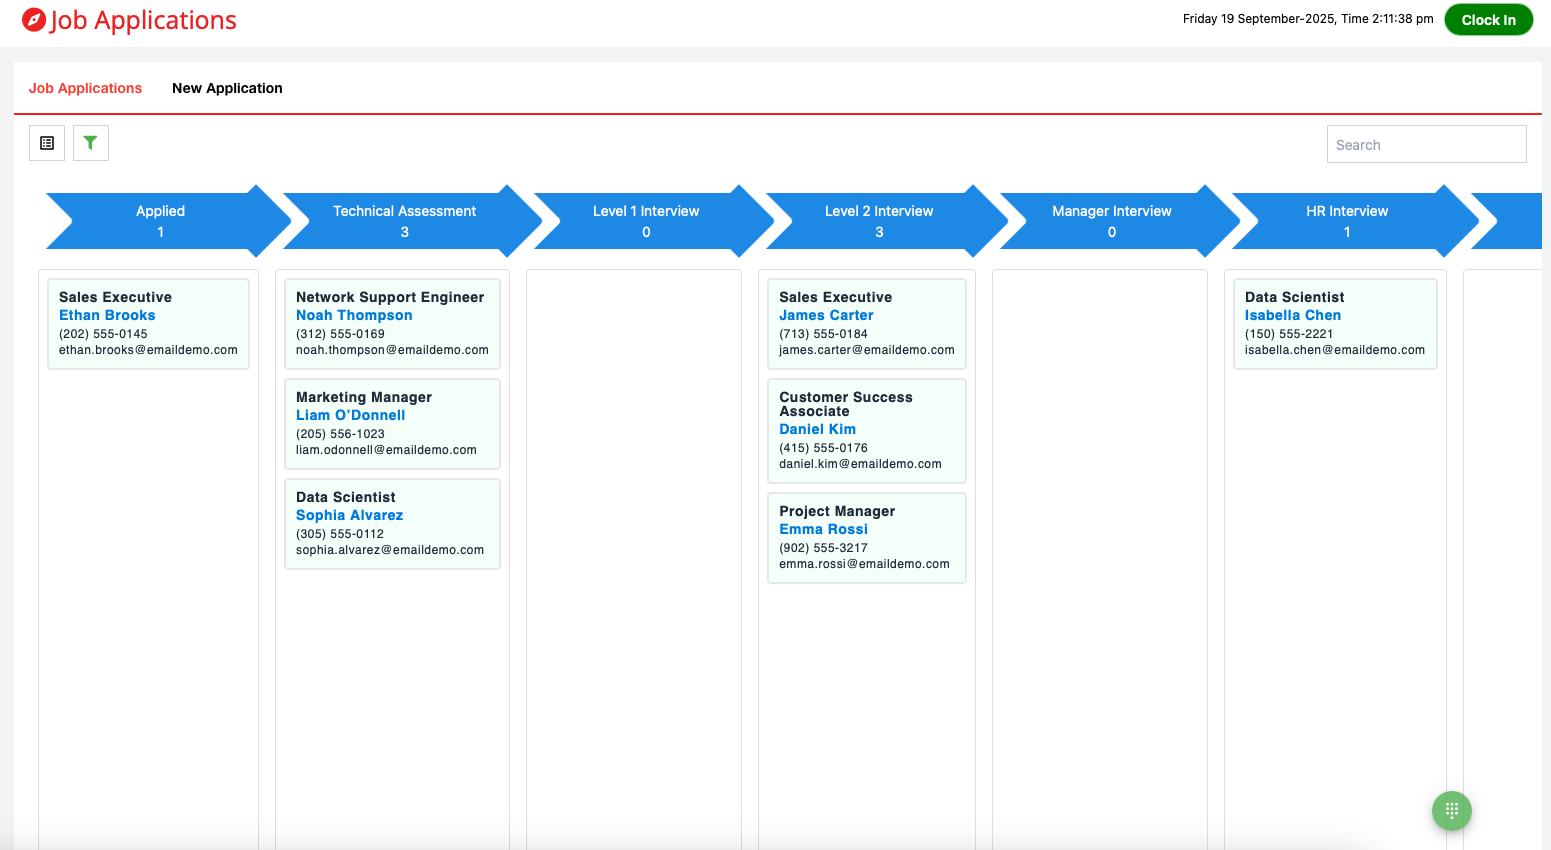Screen dimensions: 1551x850
Task: Open Isabella Chen applicant link
Action: point(1292,315)
